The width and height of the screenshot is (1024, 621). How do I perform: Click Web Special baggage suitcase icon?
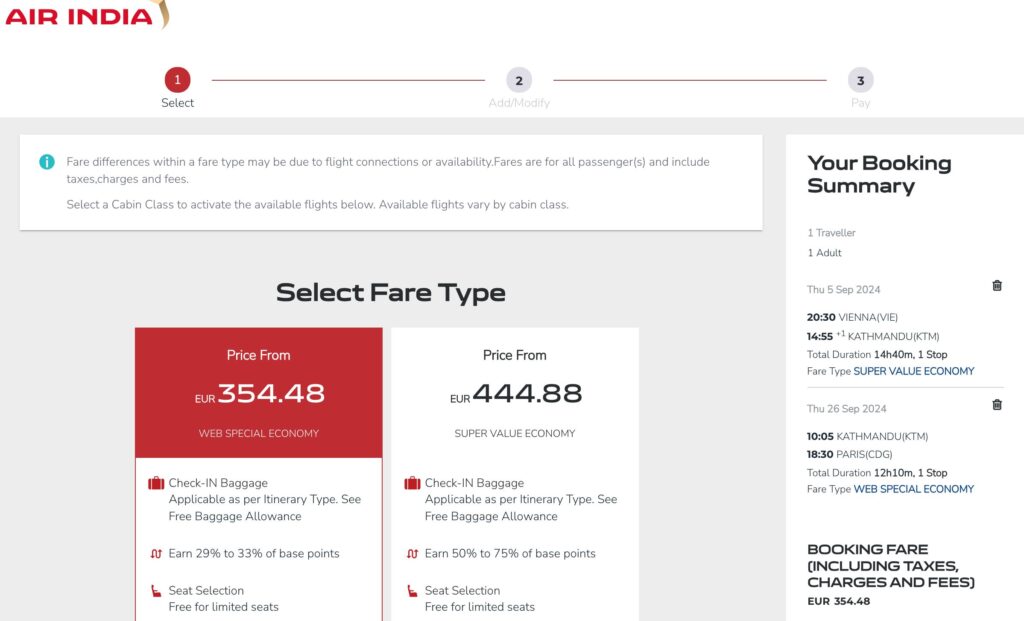pyautogui.click(x=156, y=484)
